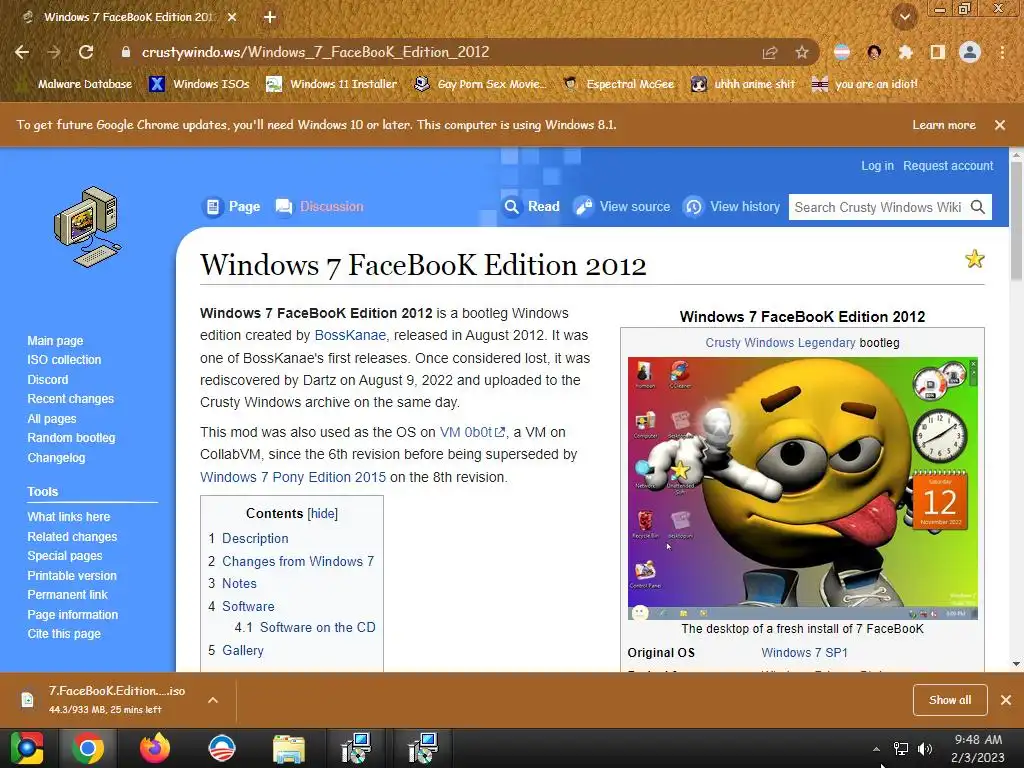1024x768 pixels.
Task: Open a new tab with the plus button
Action: tap(270, 17)
